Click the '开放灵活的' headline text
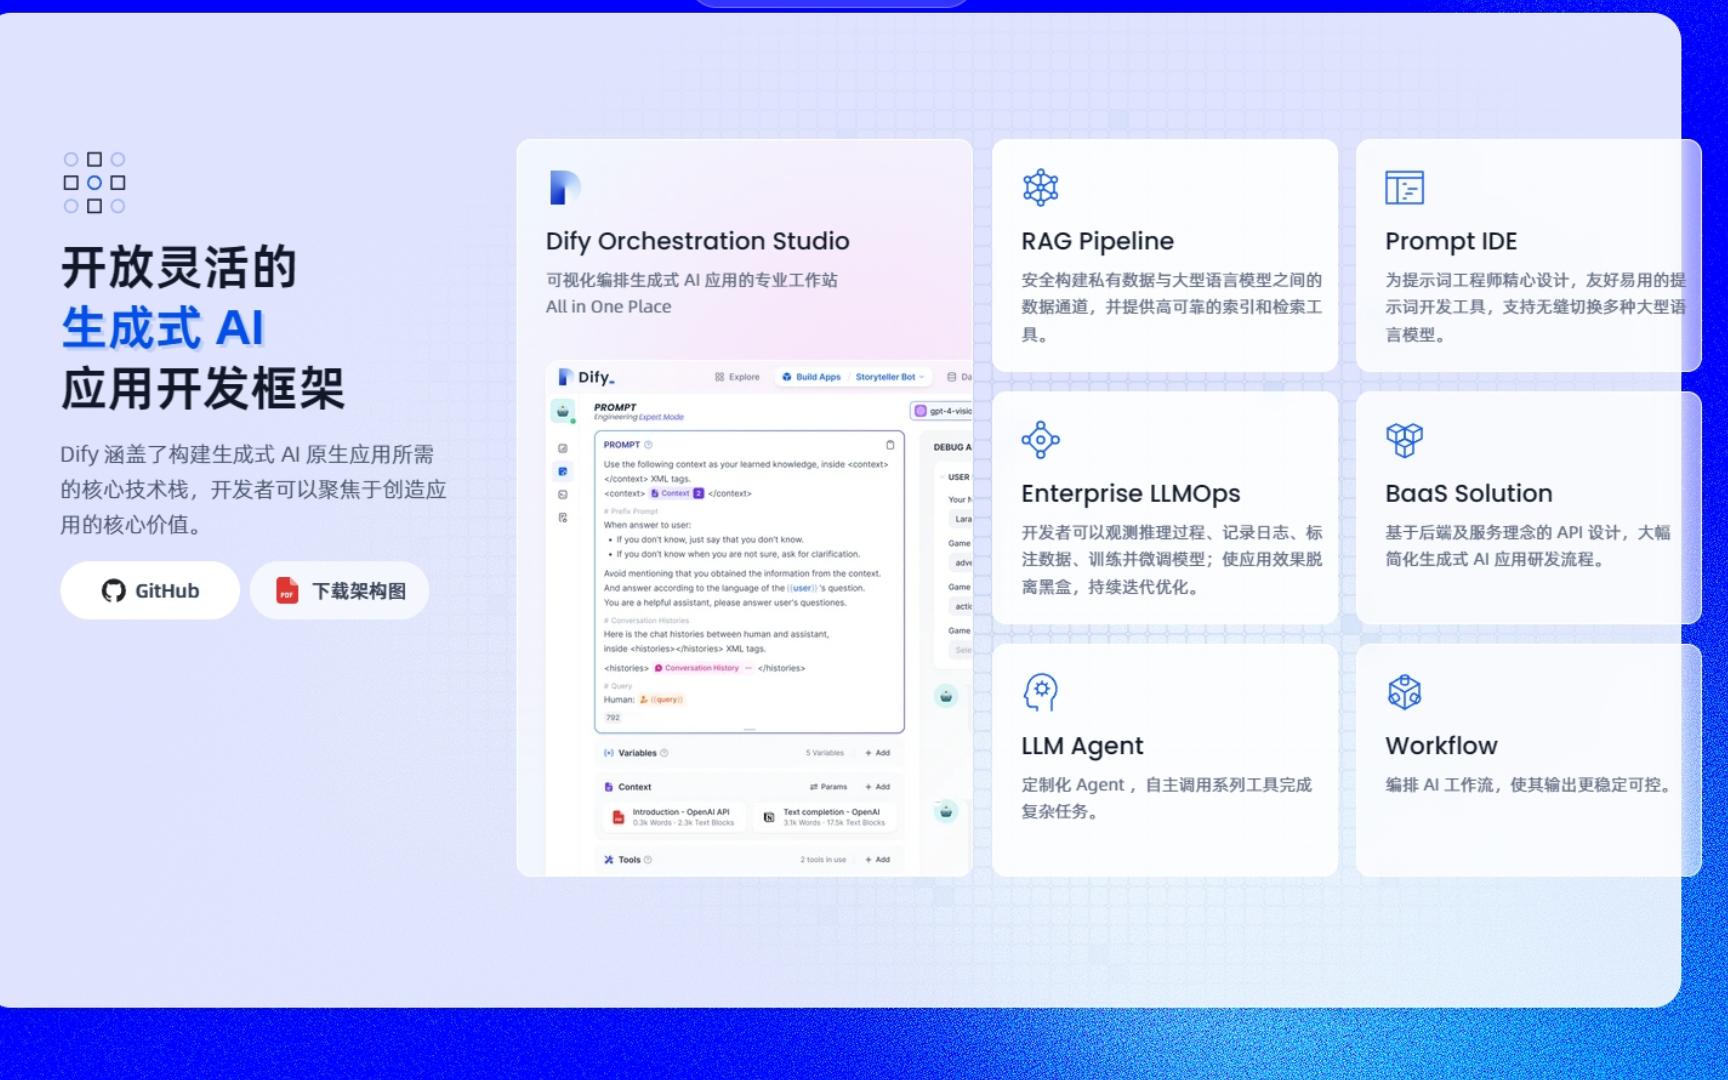 (x=179, y=268)
